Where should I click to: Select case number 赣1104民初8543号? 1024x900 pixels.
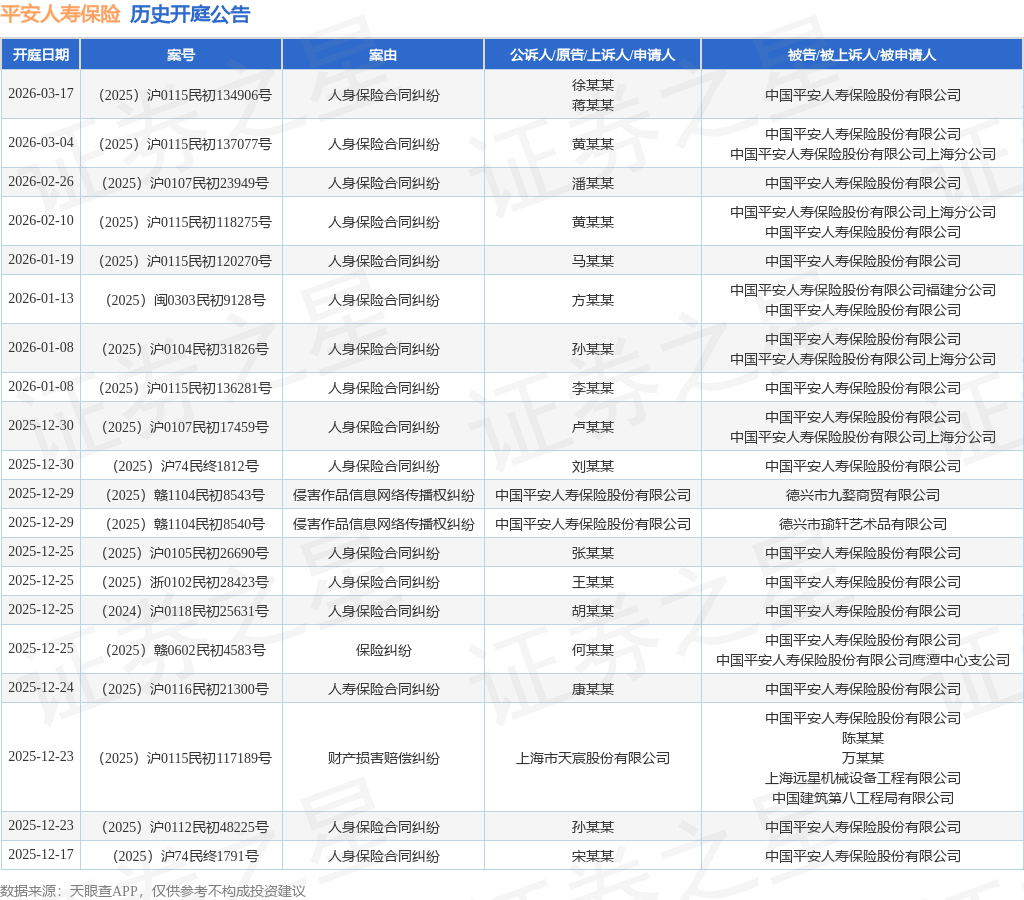click(x=185, y=495)
